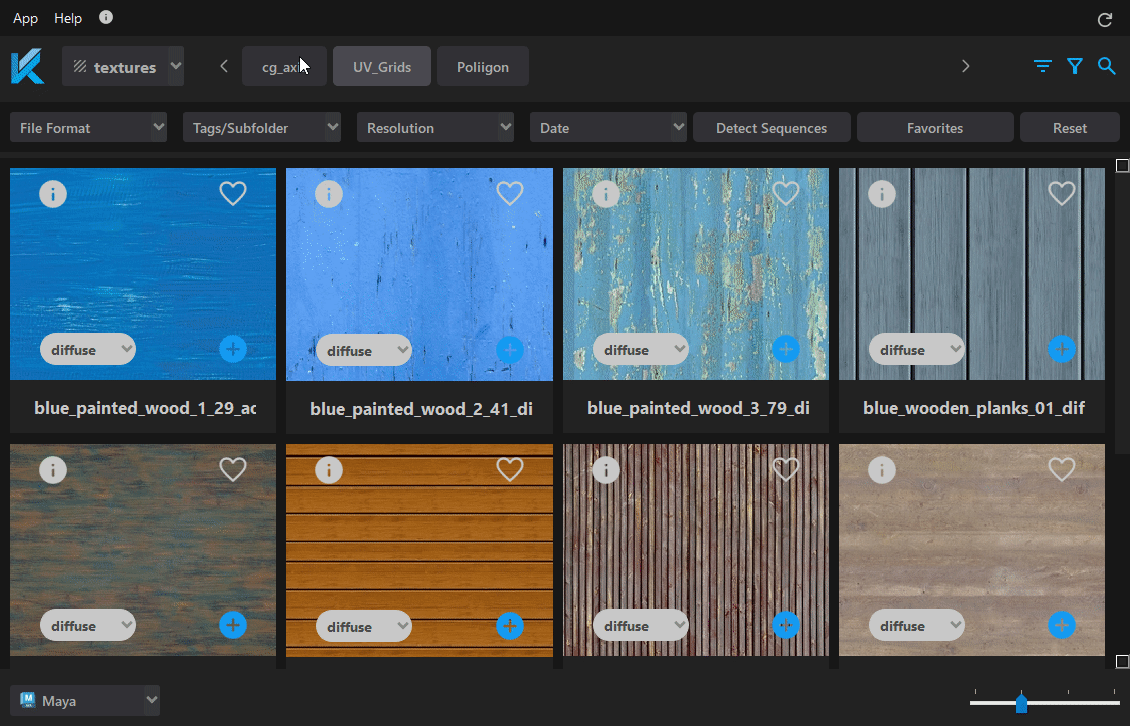The image size is (1130, 726).
Task: Open diffuse map dropdown on blue_painted_wood_3_79
Action: click(641, 350)
